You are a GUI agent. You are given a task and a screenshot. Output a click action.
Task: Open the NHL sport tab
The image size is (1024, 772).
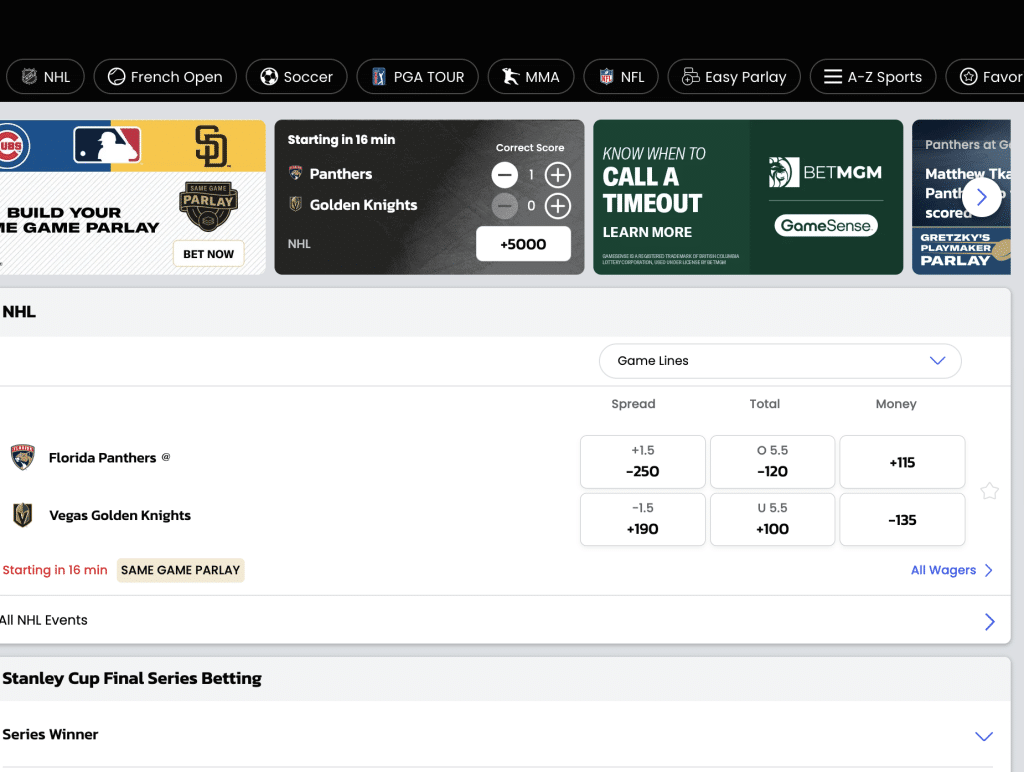45,77
